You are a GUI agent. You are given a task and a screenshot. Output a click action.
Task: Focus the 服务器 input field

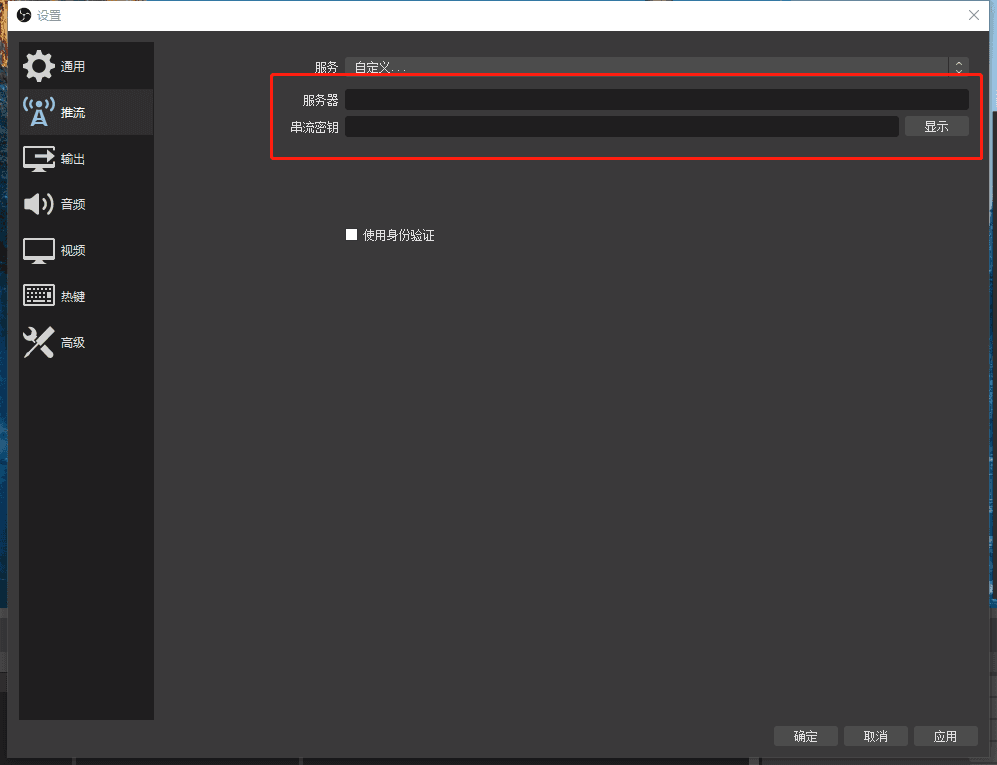[x=656, y=100]
